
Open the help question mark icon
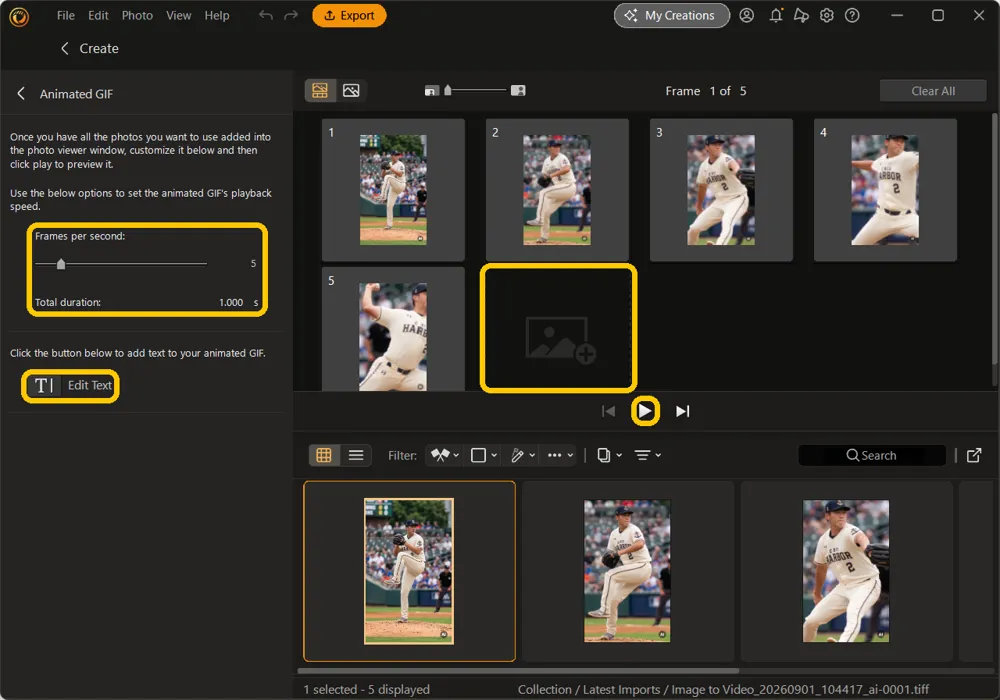point(852,15)
